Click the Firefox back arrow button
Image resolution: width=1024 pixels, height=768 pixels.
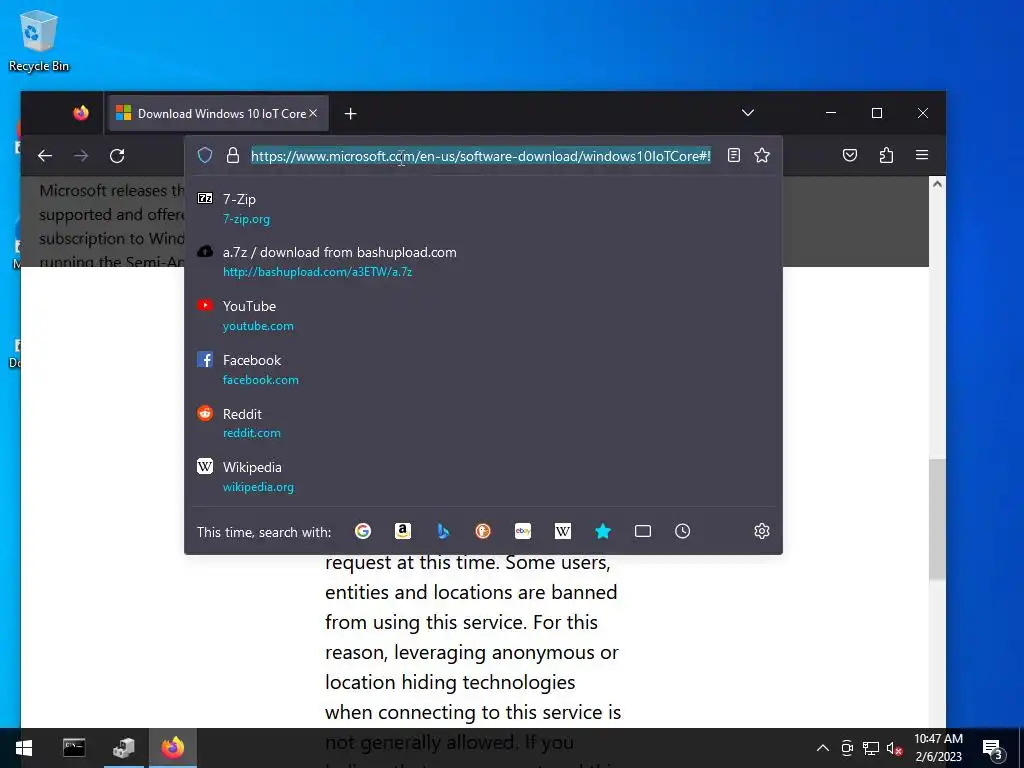(44, 156)
